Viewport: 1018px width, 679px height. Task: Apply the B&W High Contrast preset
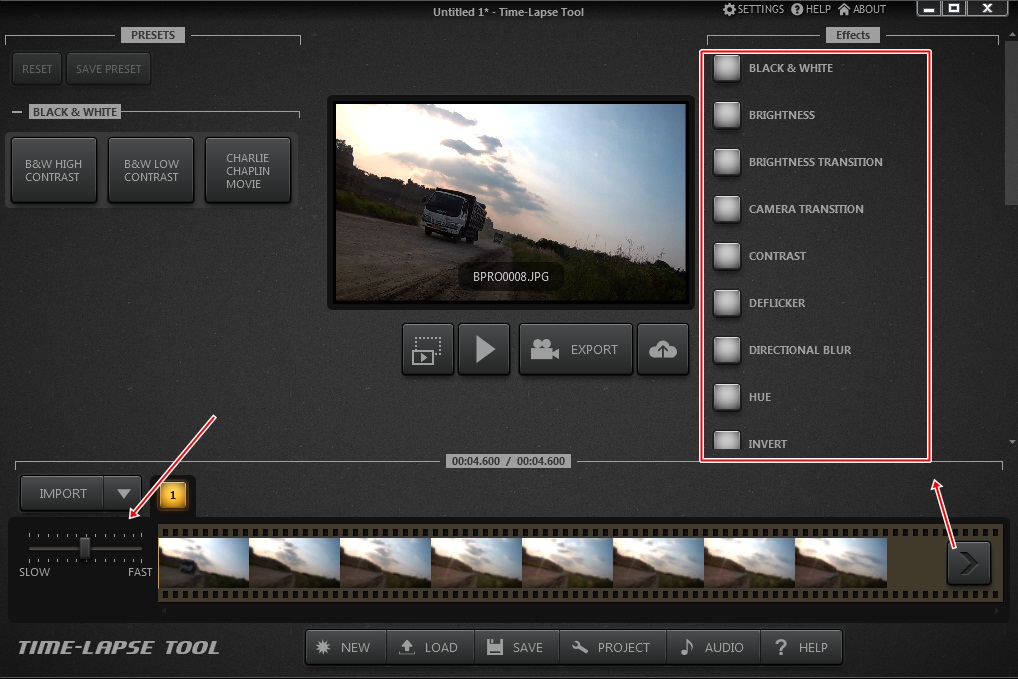54,170
